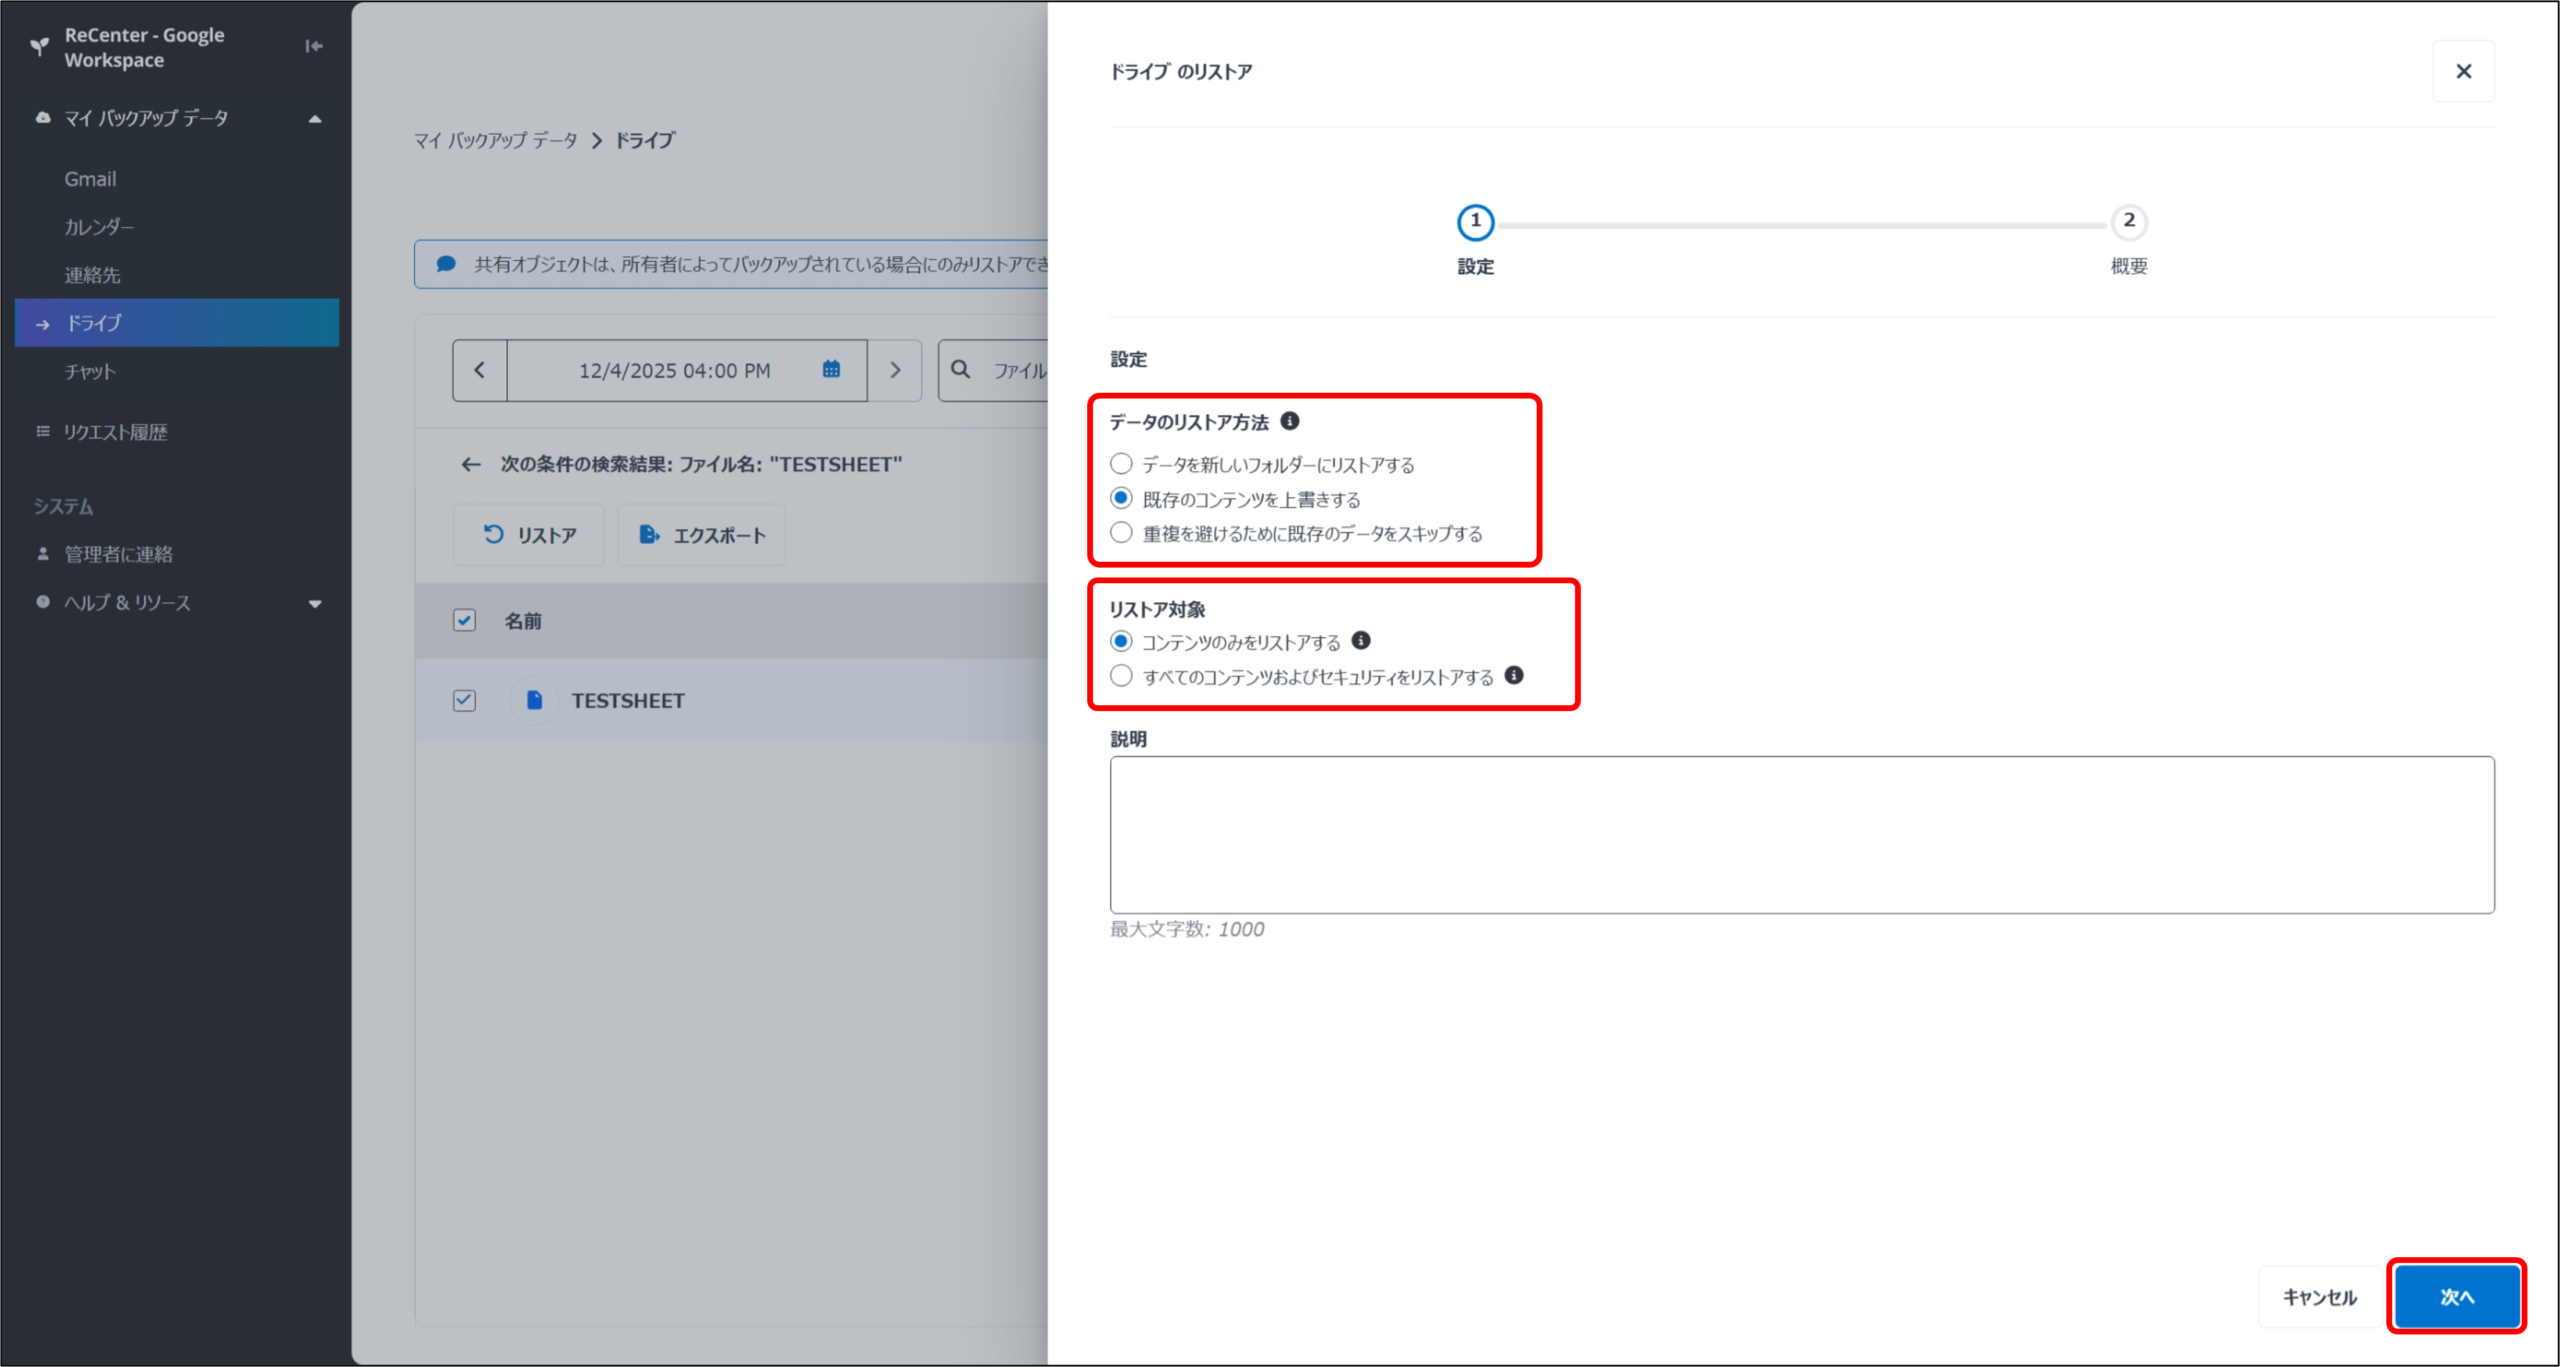This screenshot has width=2560, height=1367.
Task: Go to next backup date with right chevron
Action: tap(895, 370)
